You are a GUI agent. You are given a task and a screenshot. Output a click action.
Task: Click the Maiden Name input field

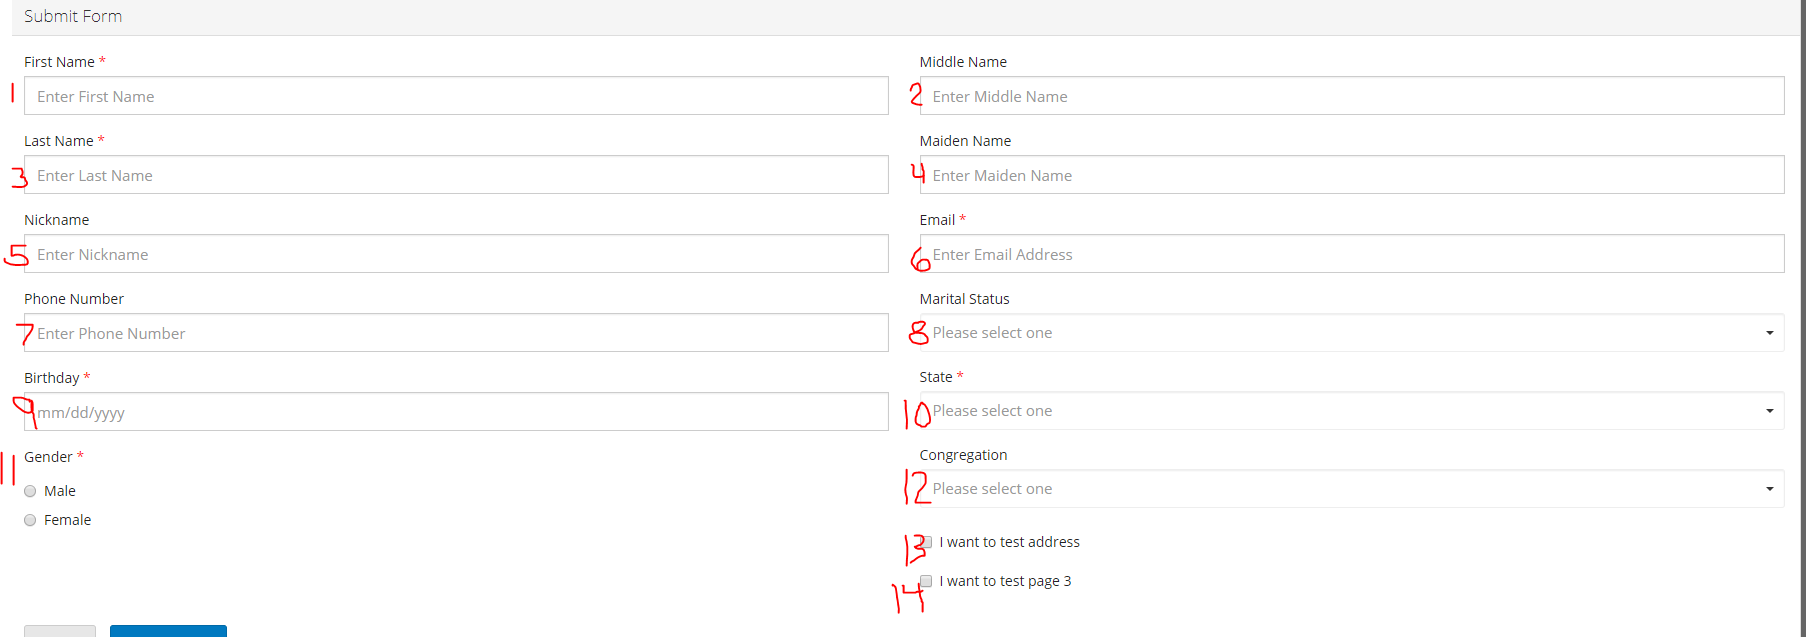coord(1350,174)
